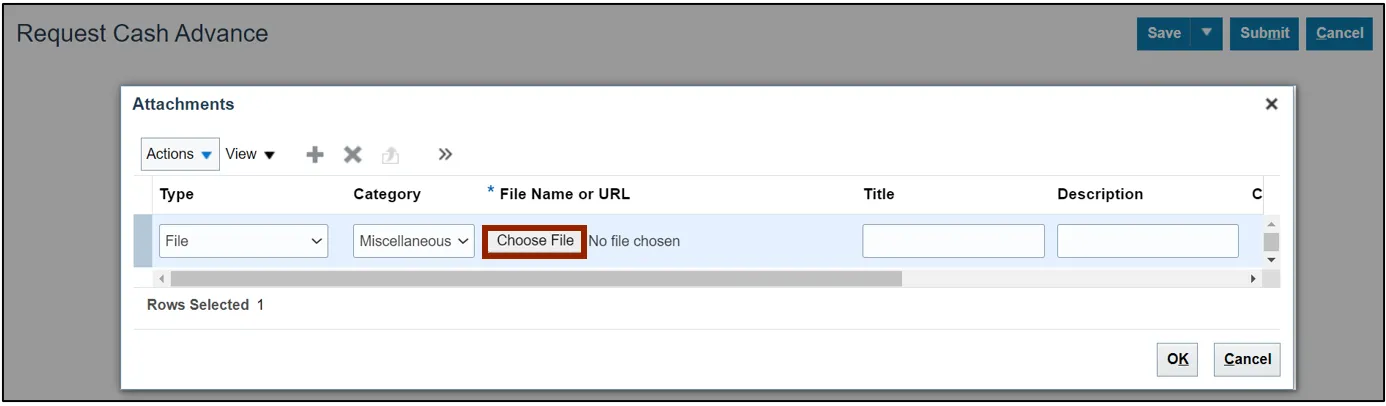The width and height of the screenshot is (1386, 406).
Task: Click OK in Attachments dialog
Action: pos(1177,359)
